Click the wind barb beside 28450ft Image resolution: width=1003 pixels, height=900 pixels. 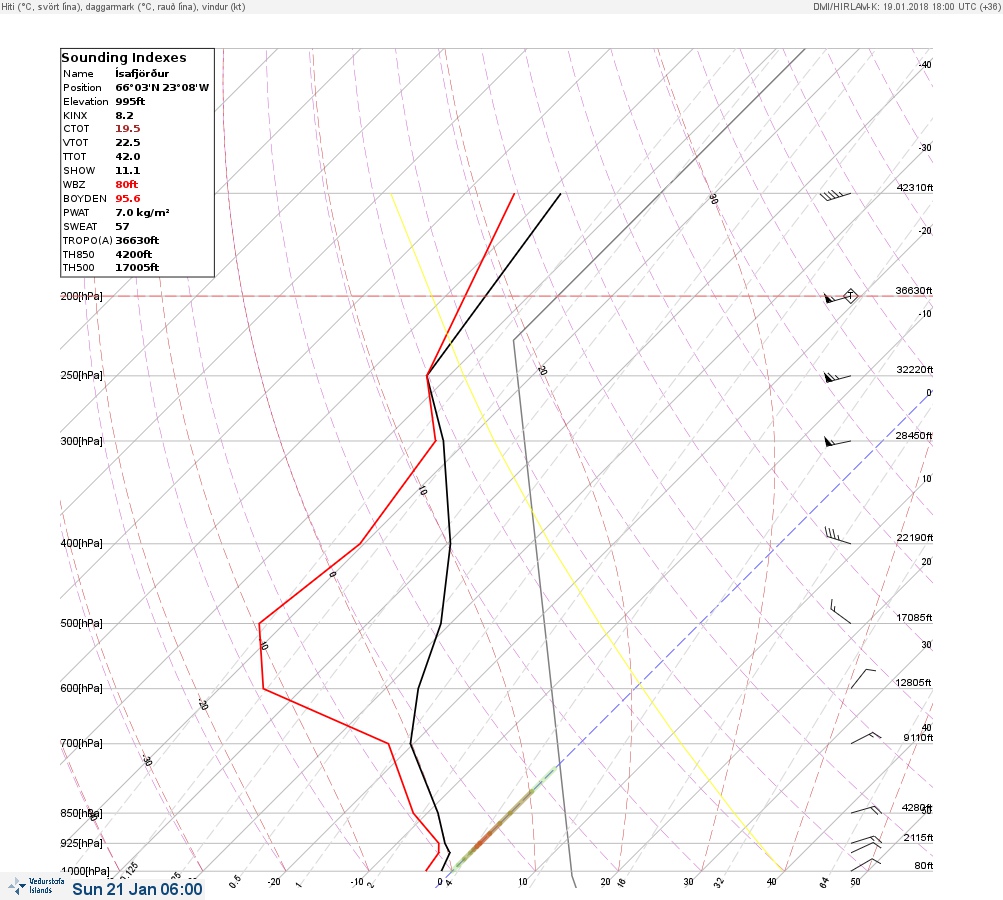click(x=837, y=441)
